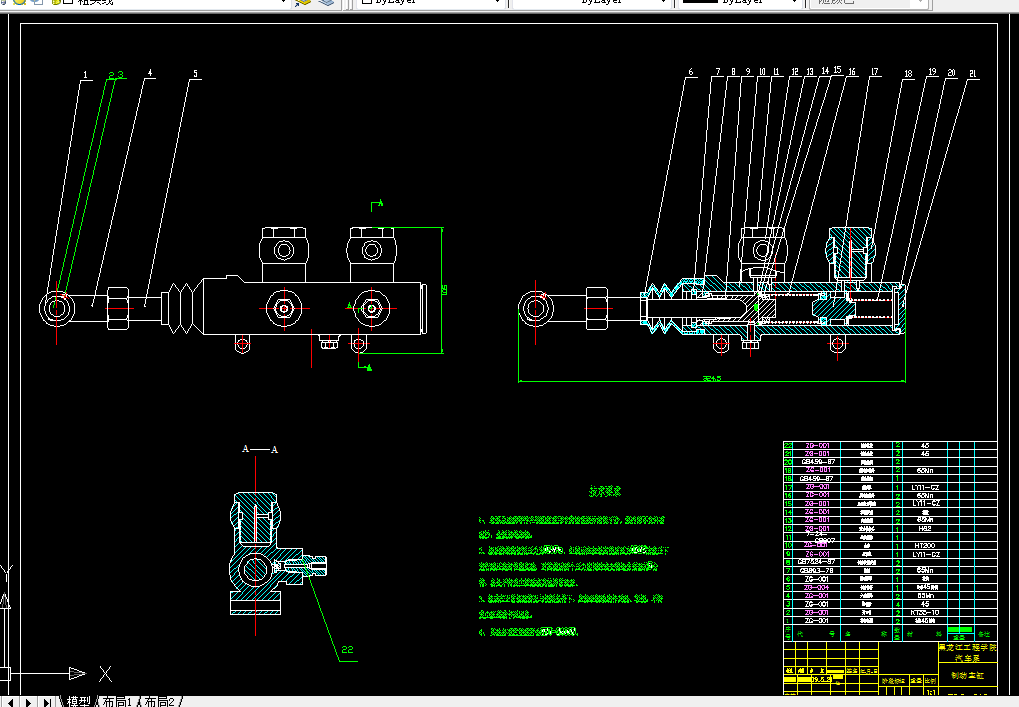Screen dimensions: 1019x707
Task: Select balloon number 21 label in drawing
Action: pyautogui.click(x=973, y=74)
